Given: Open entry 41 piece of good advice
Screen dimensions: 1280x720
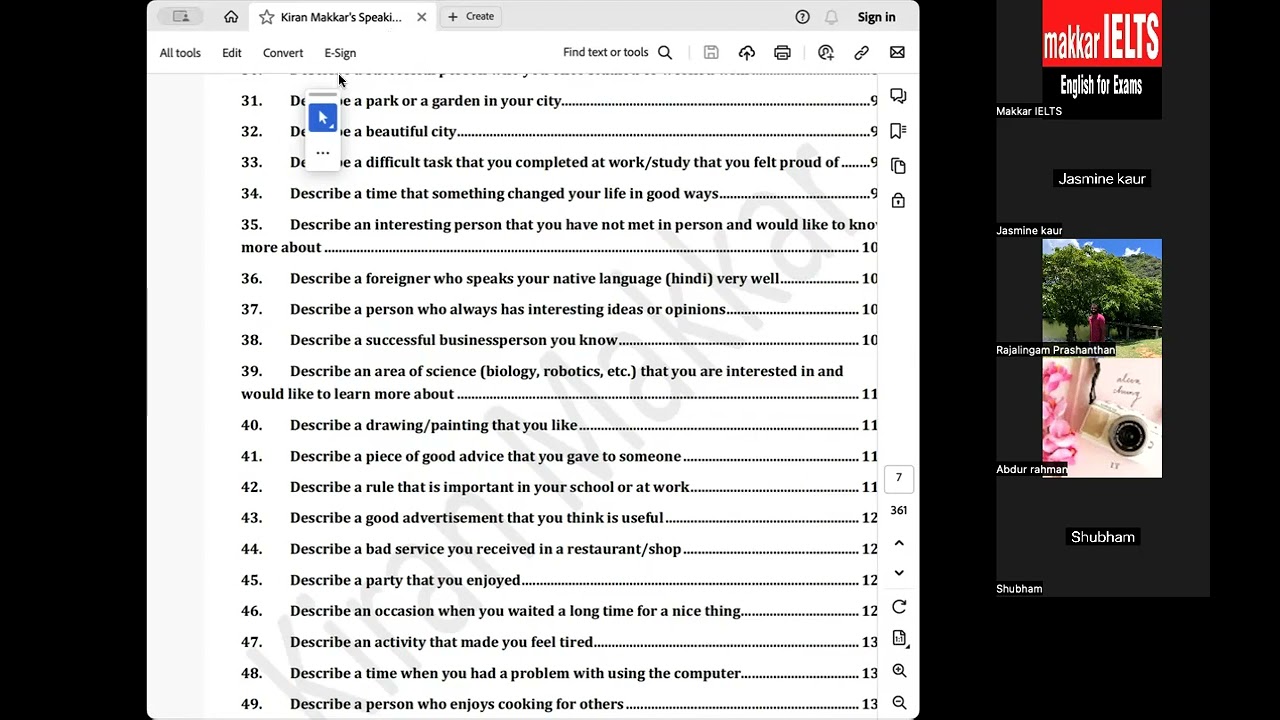Looking at the screenshot, I should 559,457.
